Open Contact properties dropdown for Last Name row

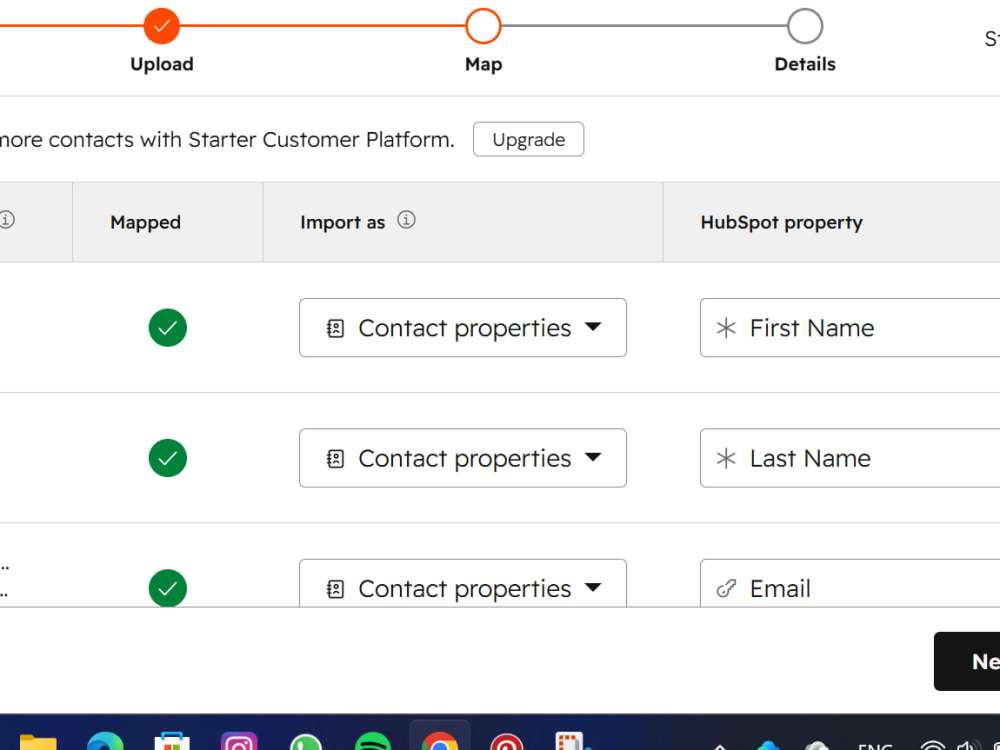pyautogui.click(x=462, y=458)
